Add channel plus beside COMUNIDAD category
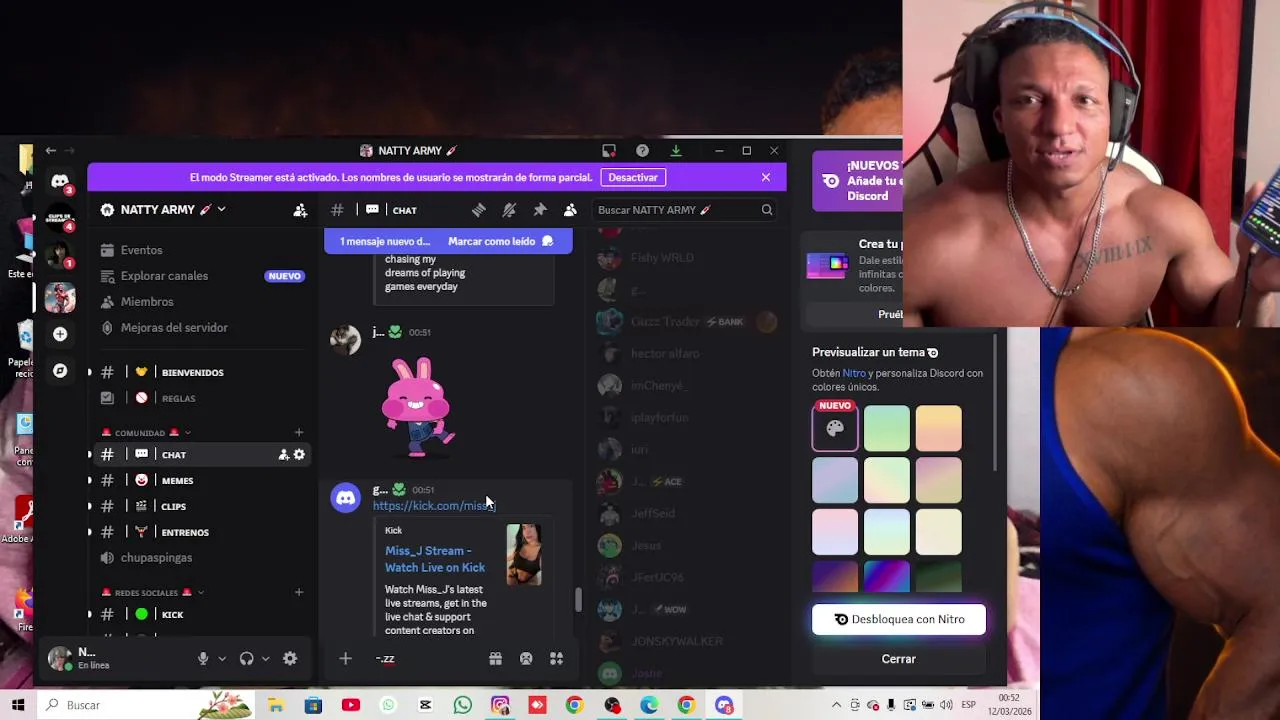 [299, 433]
